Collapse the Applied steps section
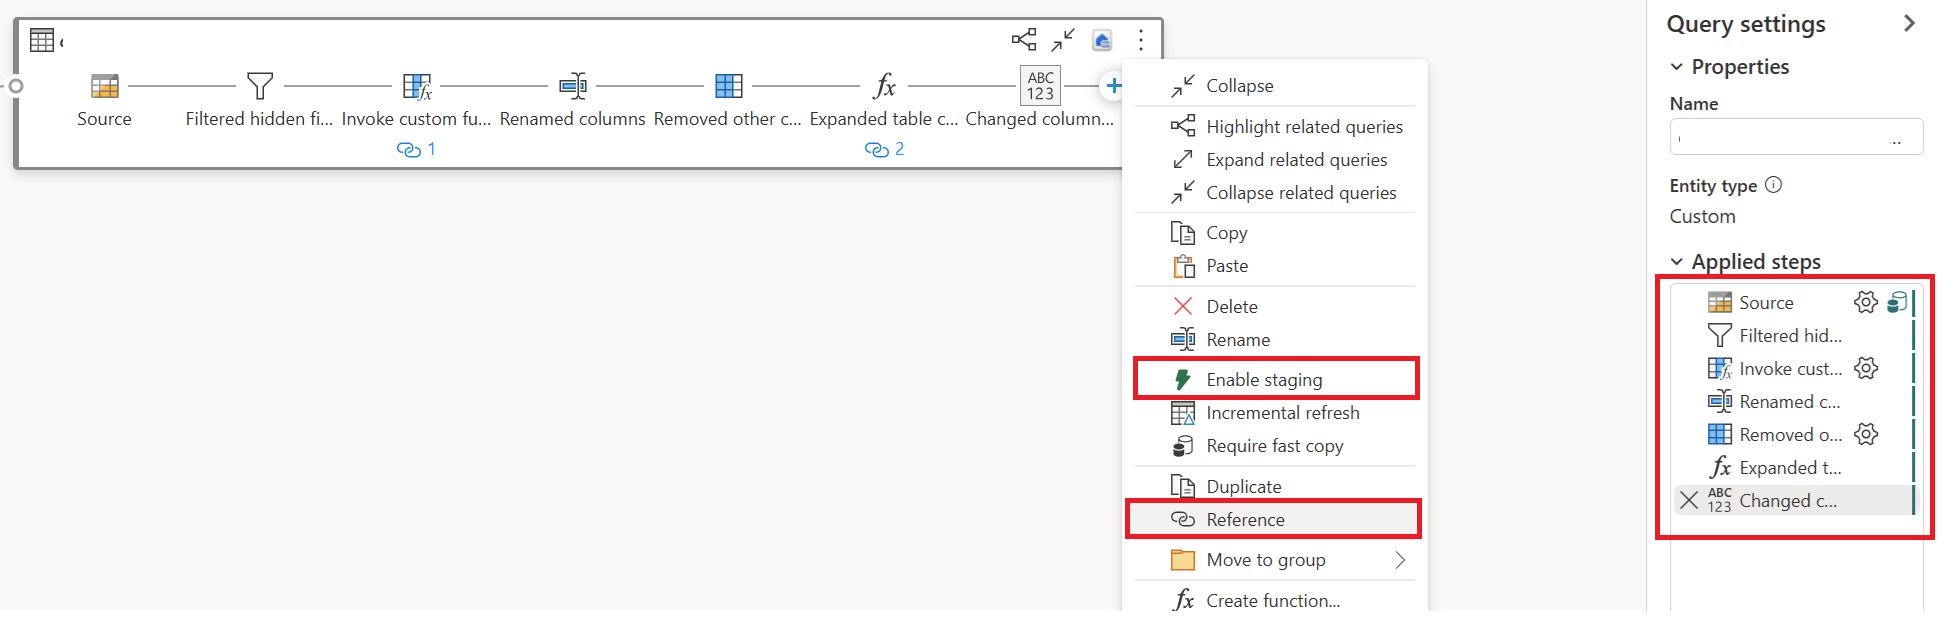1943x627 pixels. pyautogui.click(x=1677, y=262)
